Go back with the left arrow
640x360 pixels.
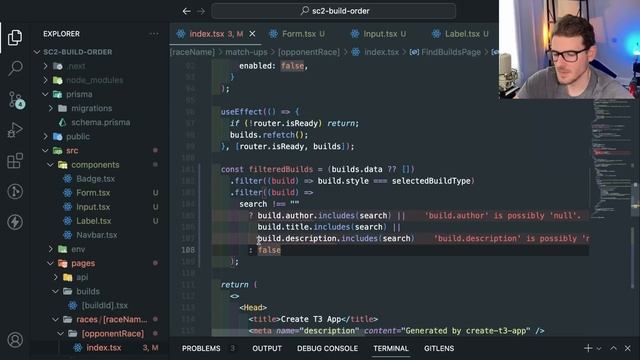[187, 11]
